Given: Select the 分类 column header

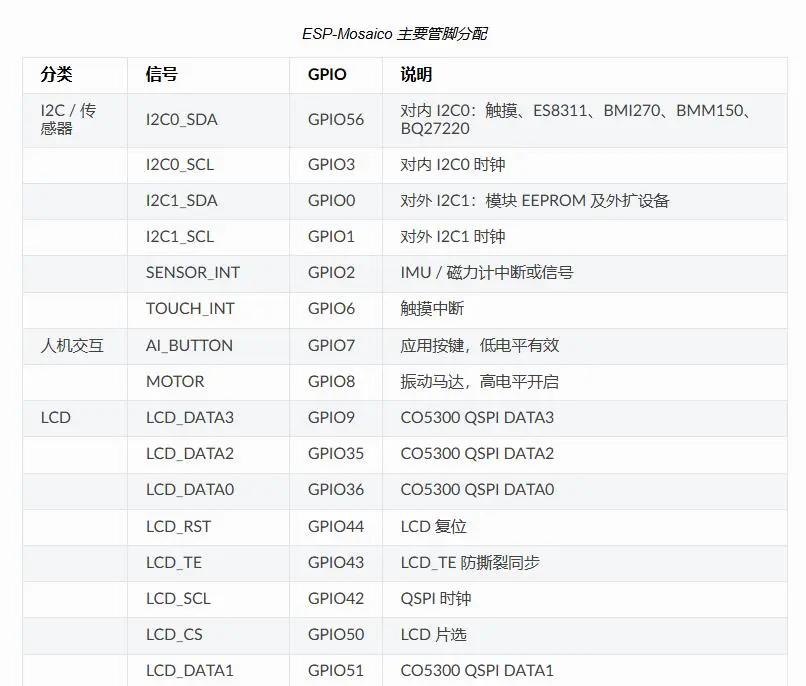Looking at the screenshot, I should (x=57, y=75).
